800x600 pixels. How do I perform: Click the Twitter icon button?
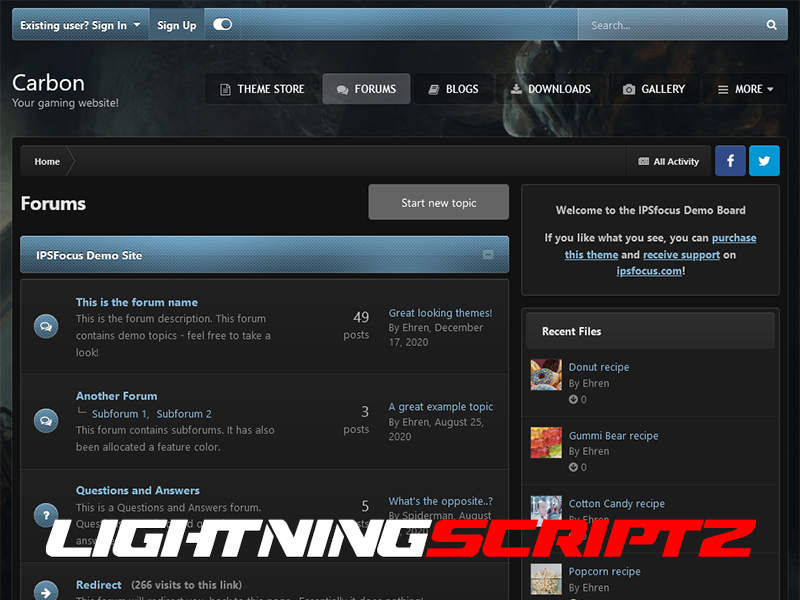pos(764,161)
